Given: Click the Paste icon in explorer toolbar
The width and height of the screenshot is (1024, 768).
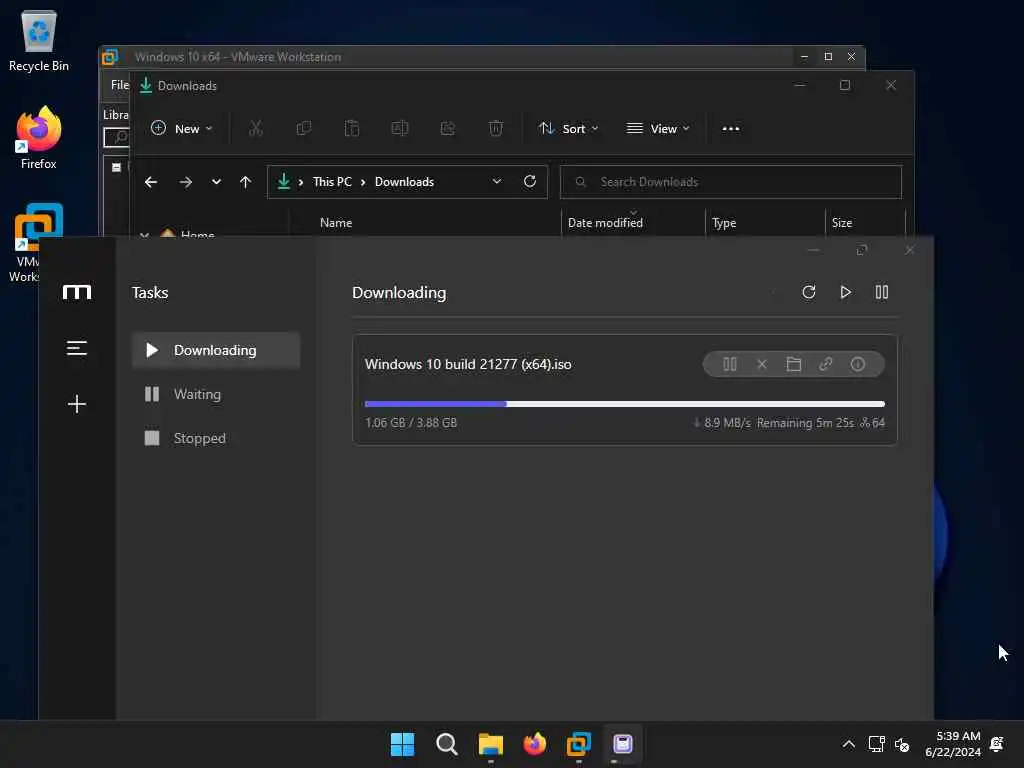Looking at the screenshot, I should (x=351, y=129).
